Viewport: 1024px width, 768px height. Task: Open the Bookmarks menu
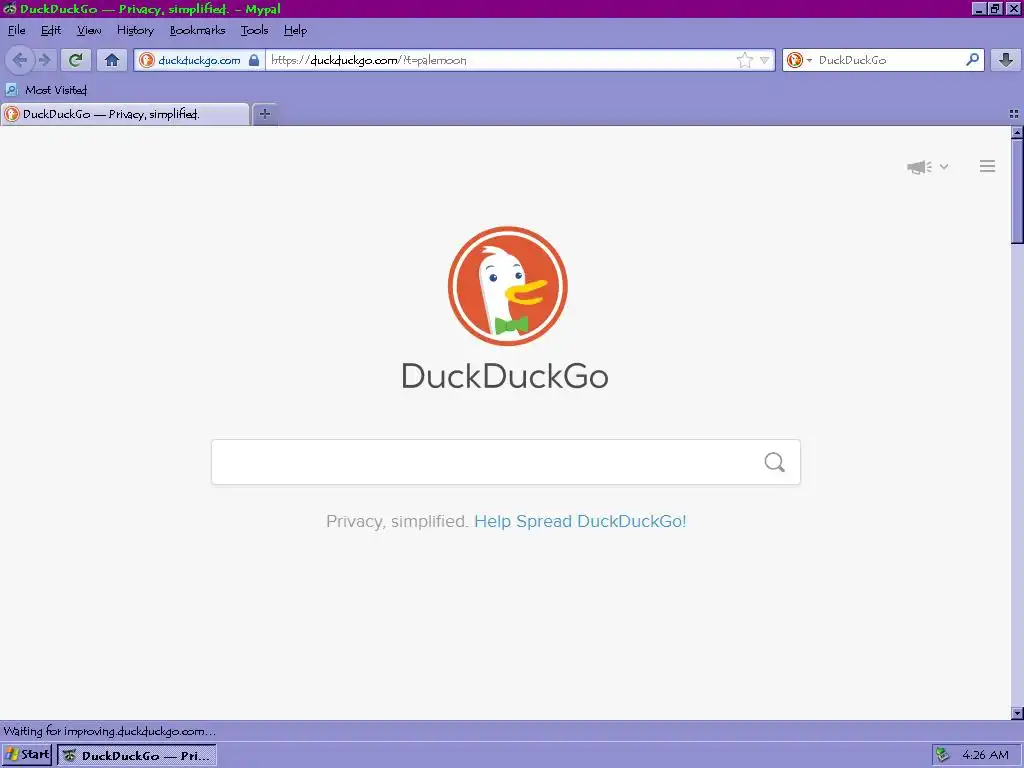pos(197,30)
